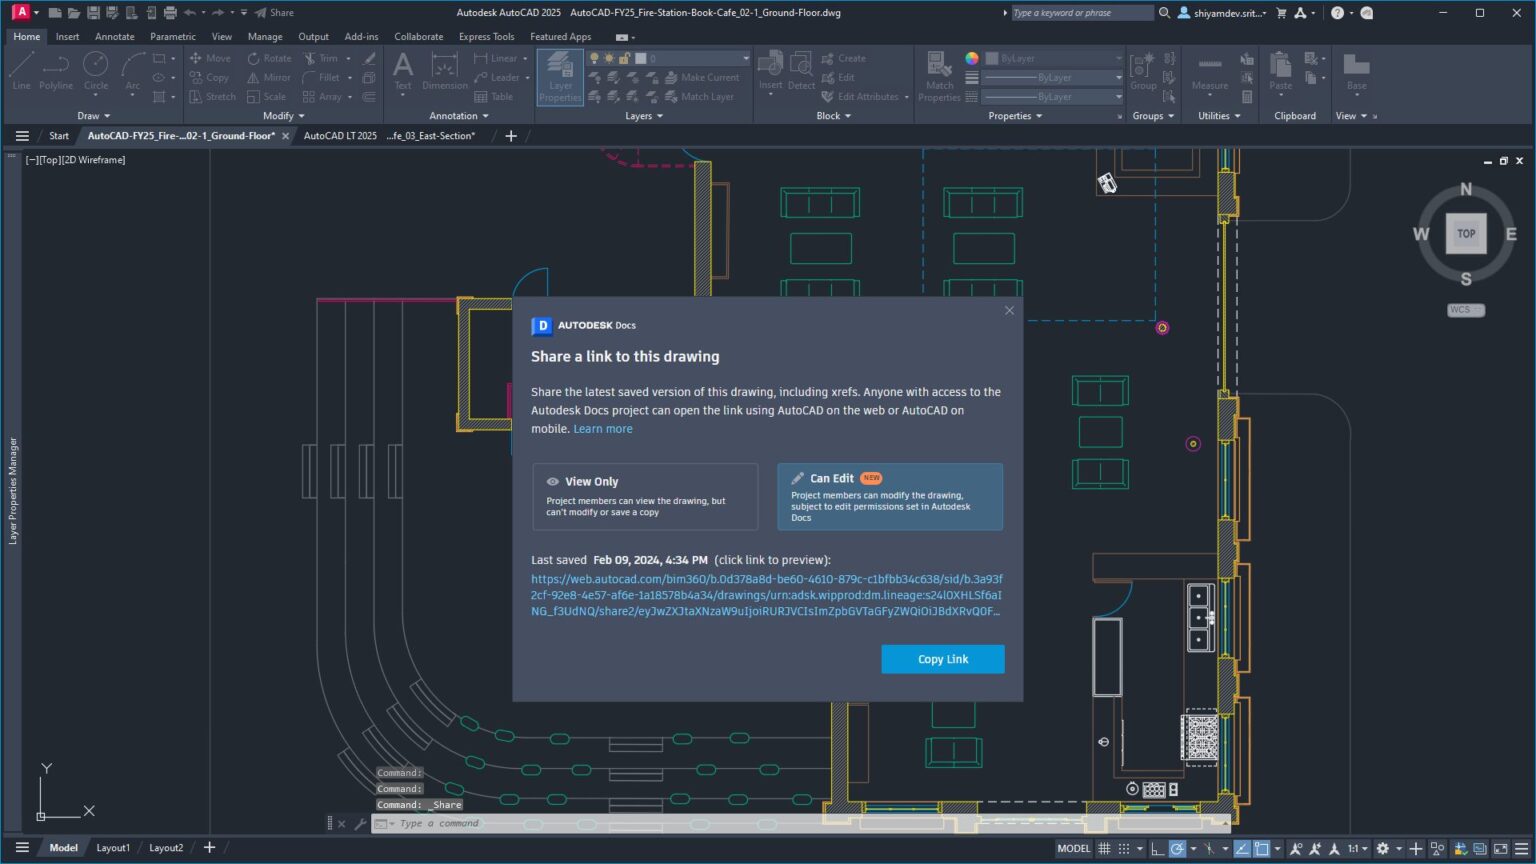Activate the Measure tool
The image size is (1536, 864).
1209,70
